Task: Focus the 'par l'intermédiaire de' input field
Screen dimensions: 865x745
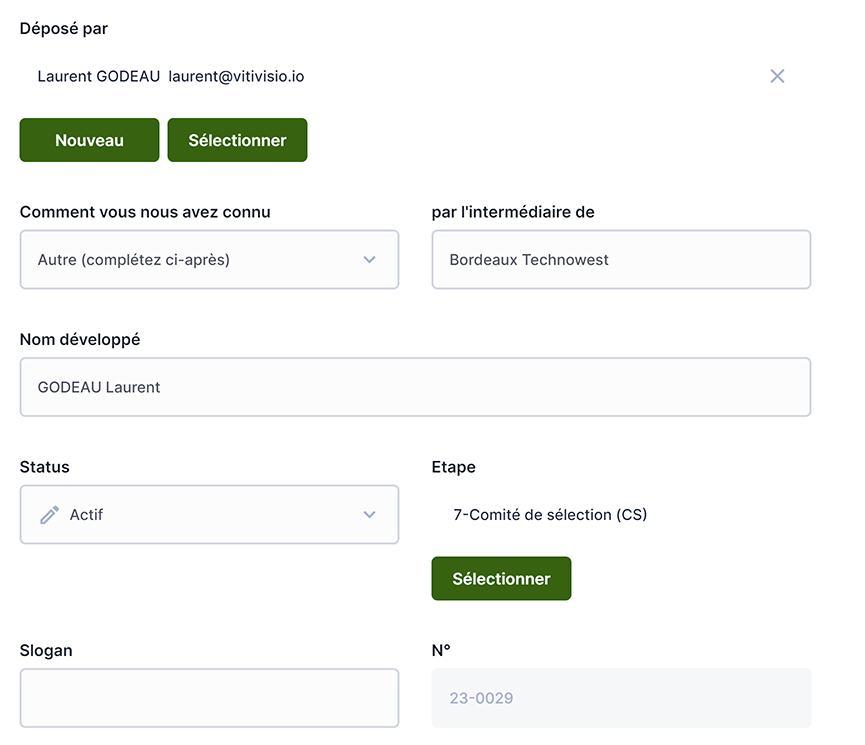Action: (x=620, y=260)
